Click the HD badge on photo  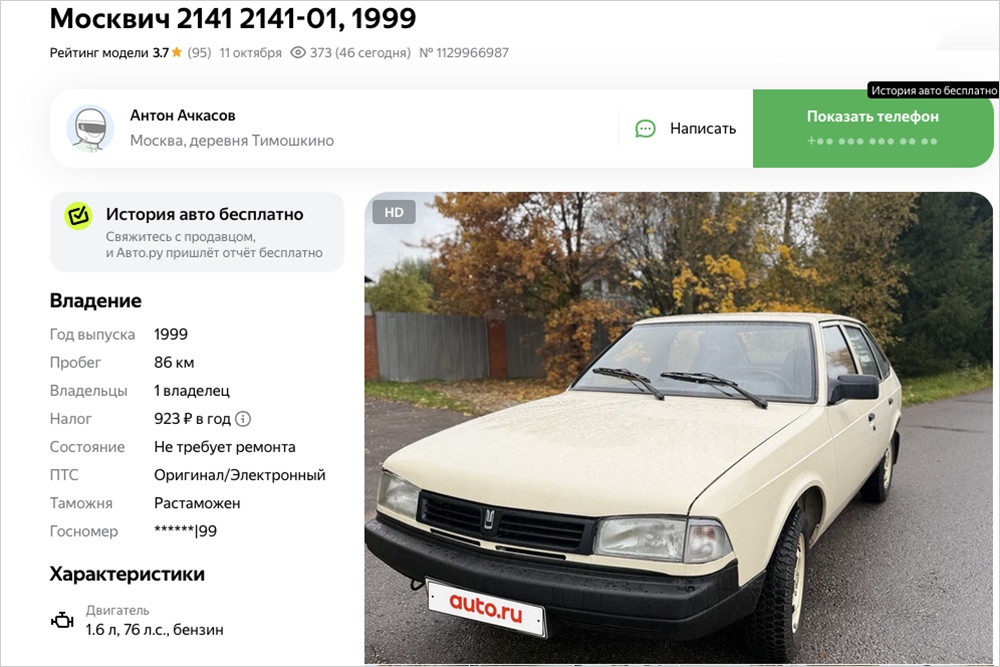pos(394,212)
